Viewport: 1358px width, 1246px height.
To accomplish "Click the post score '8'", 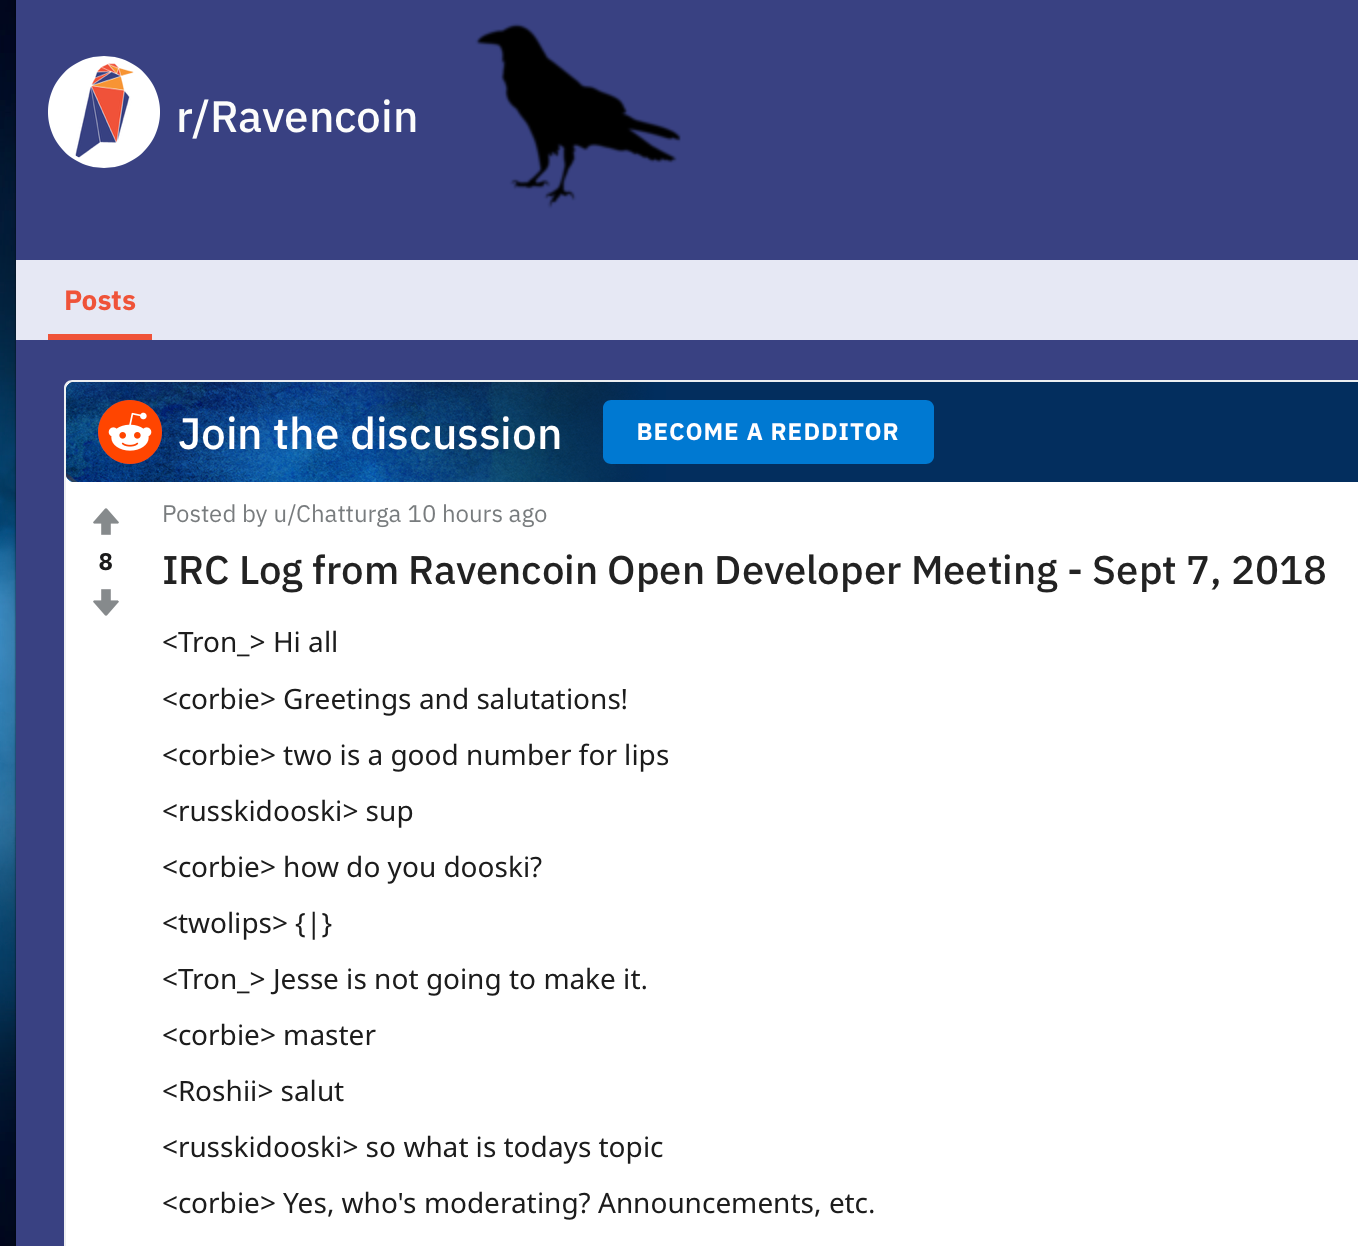I will [106, 562].
